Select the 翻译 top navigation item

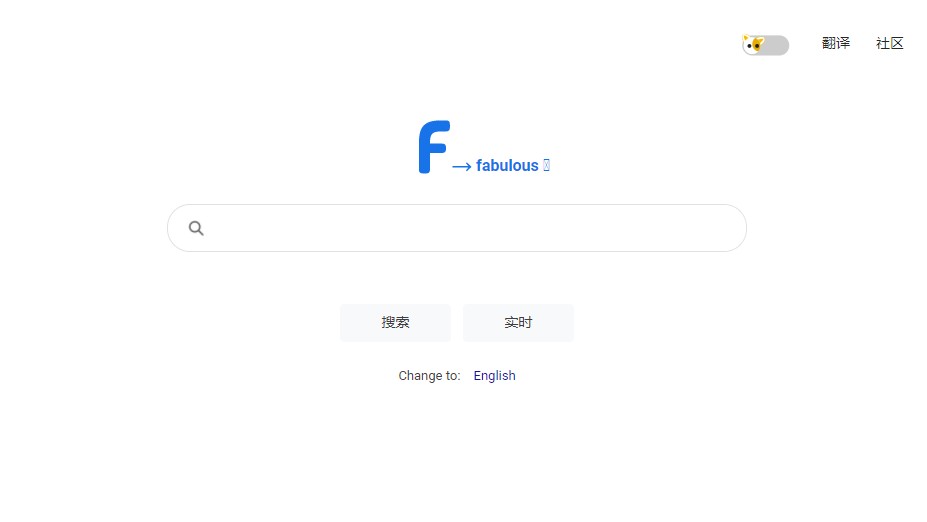click(x=836, y=43)
